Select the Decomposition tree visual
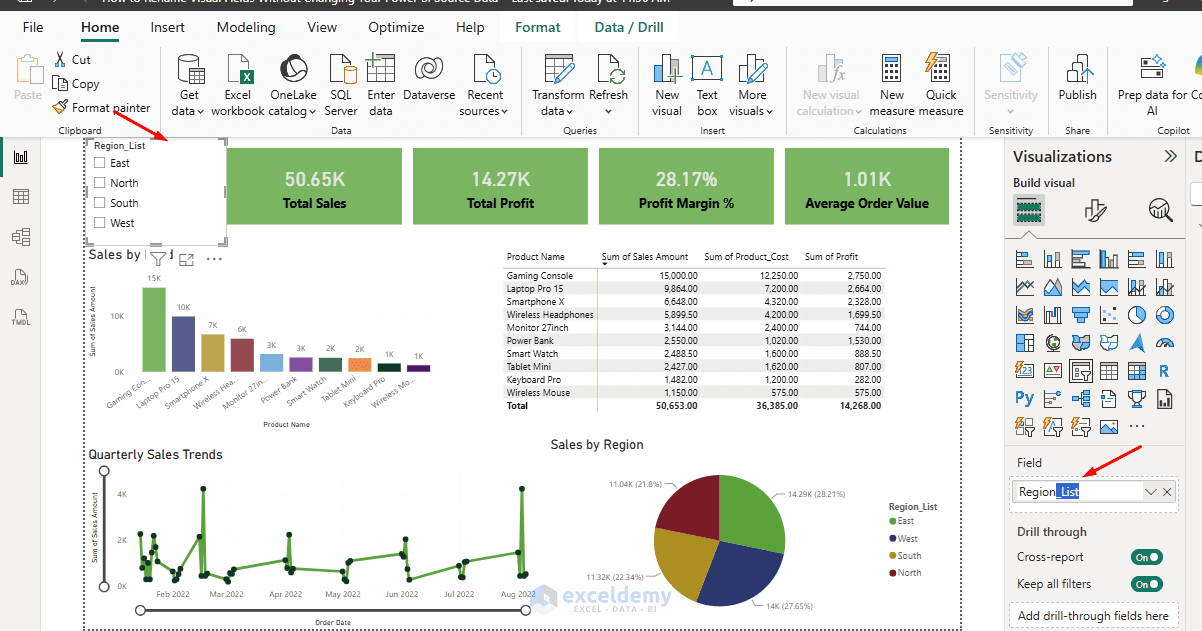 tap(1081, 399)
